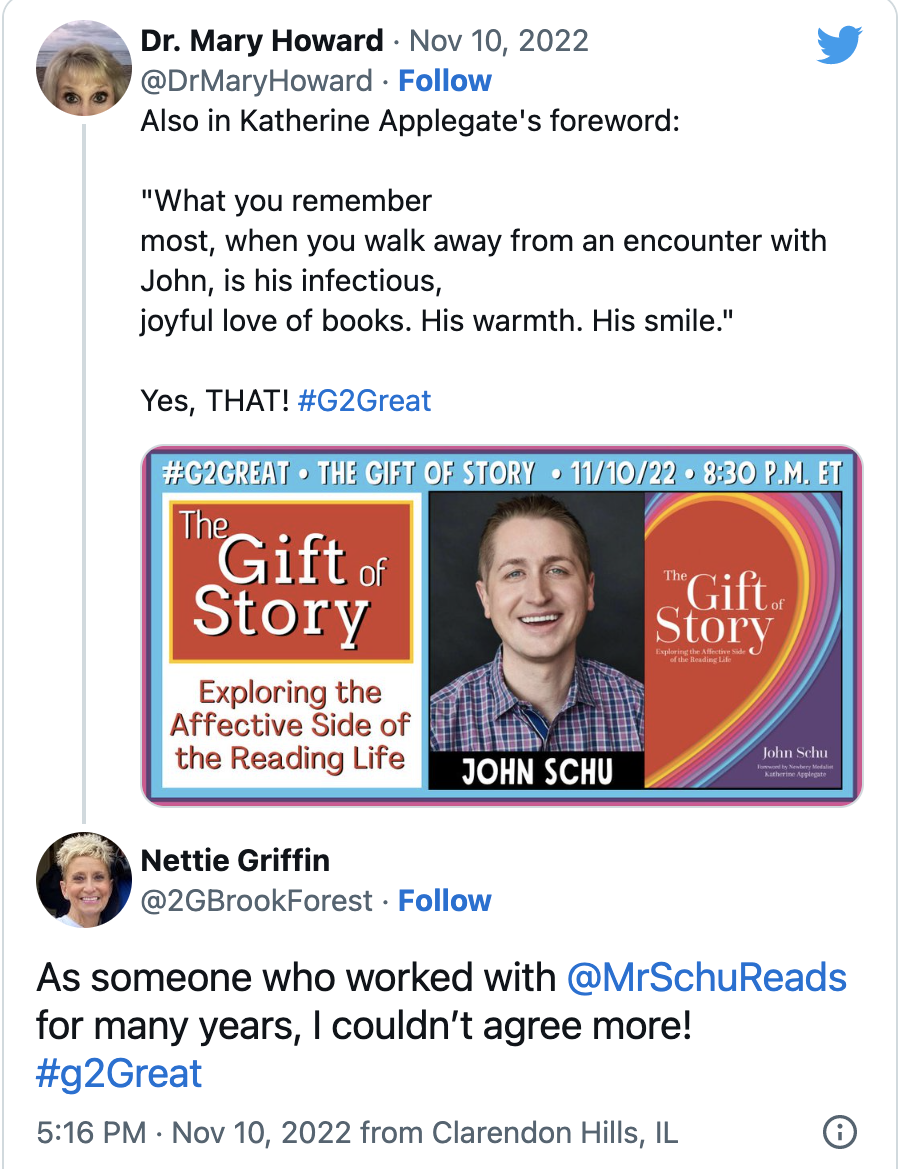Image resolution: width=909 pixels, height=1169 pixels.
Task: Open Dr. Mary Howard's profile avatar
Action: [x=84, y=68]
